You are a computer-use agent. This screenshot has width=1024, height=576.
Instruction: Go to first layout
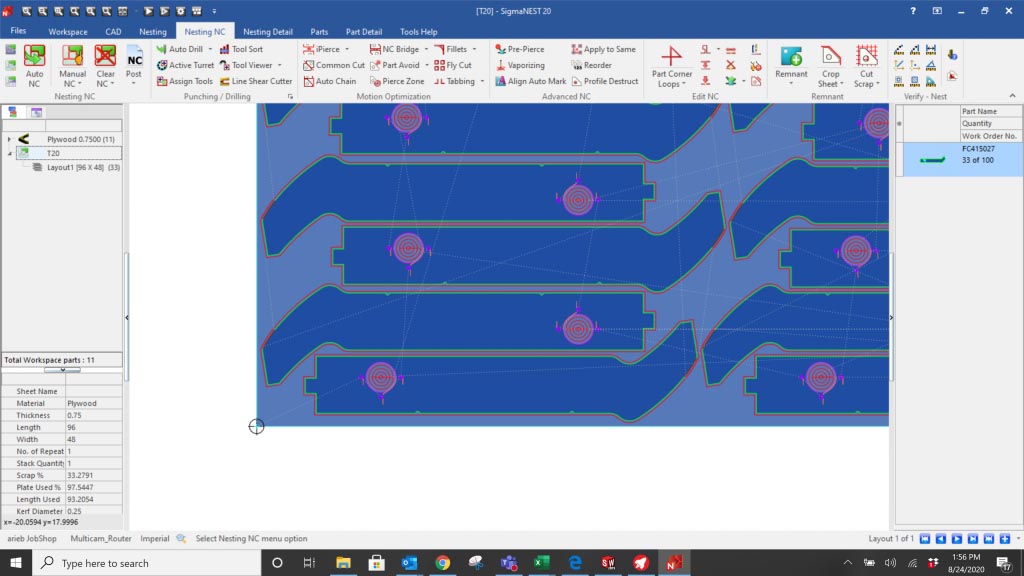point(925,539)
